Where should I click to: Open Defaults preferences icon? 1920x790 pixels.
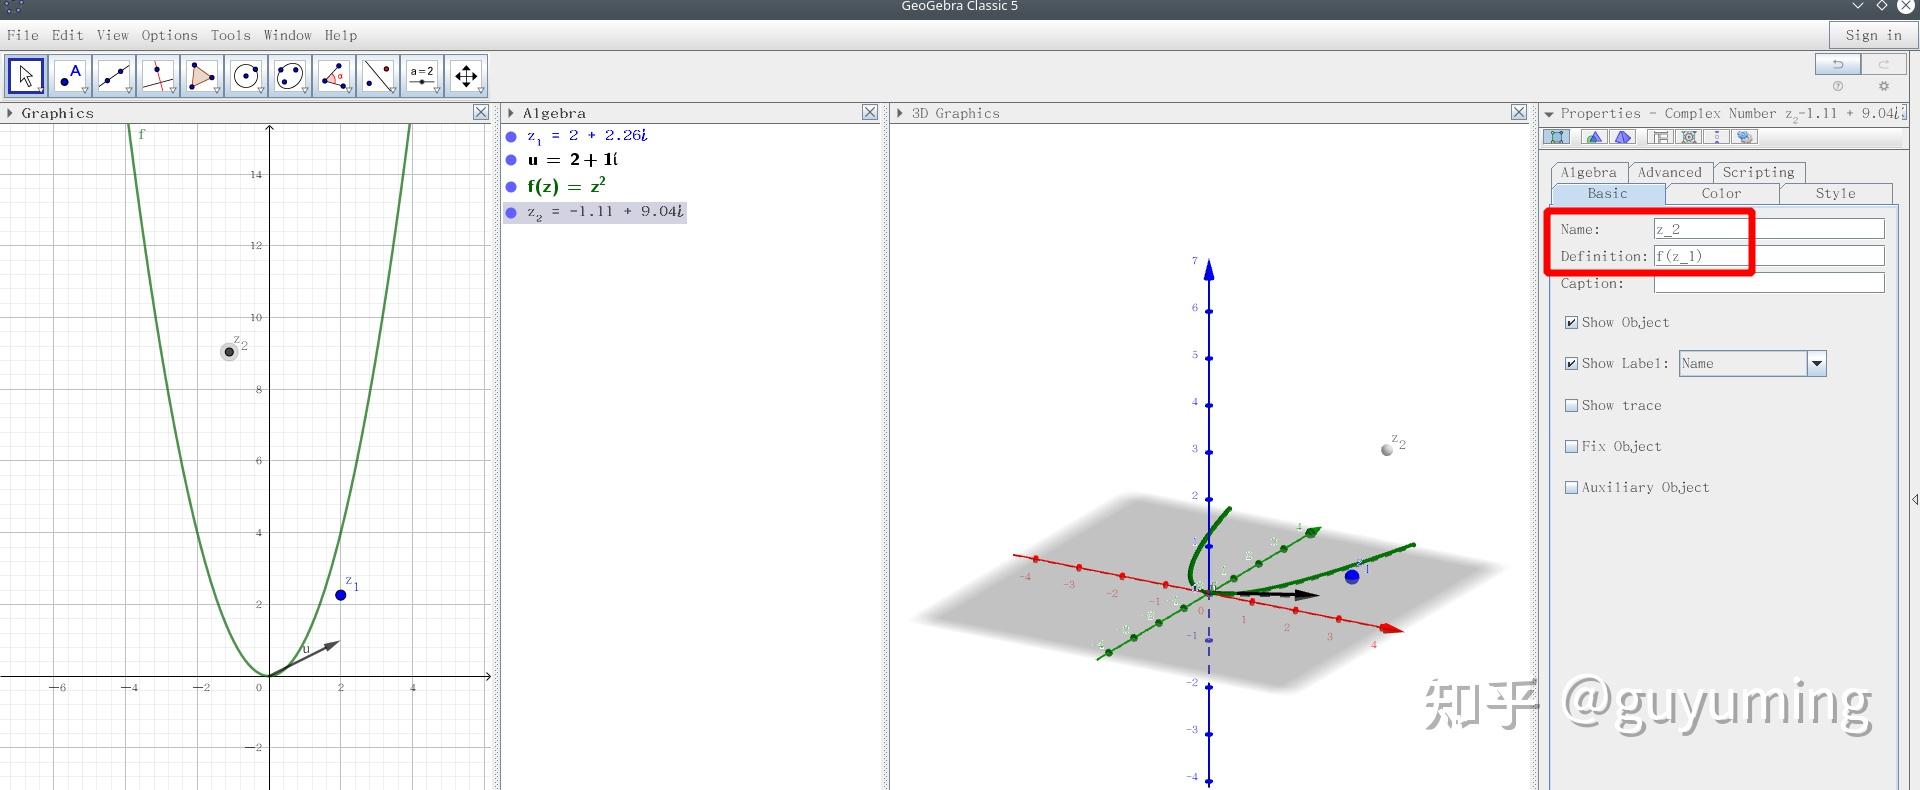pyautogui.click(x=1689, y=137)
